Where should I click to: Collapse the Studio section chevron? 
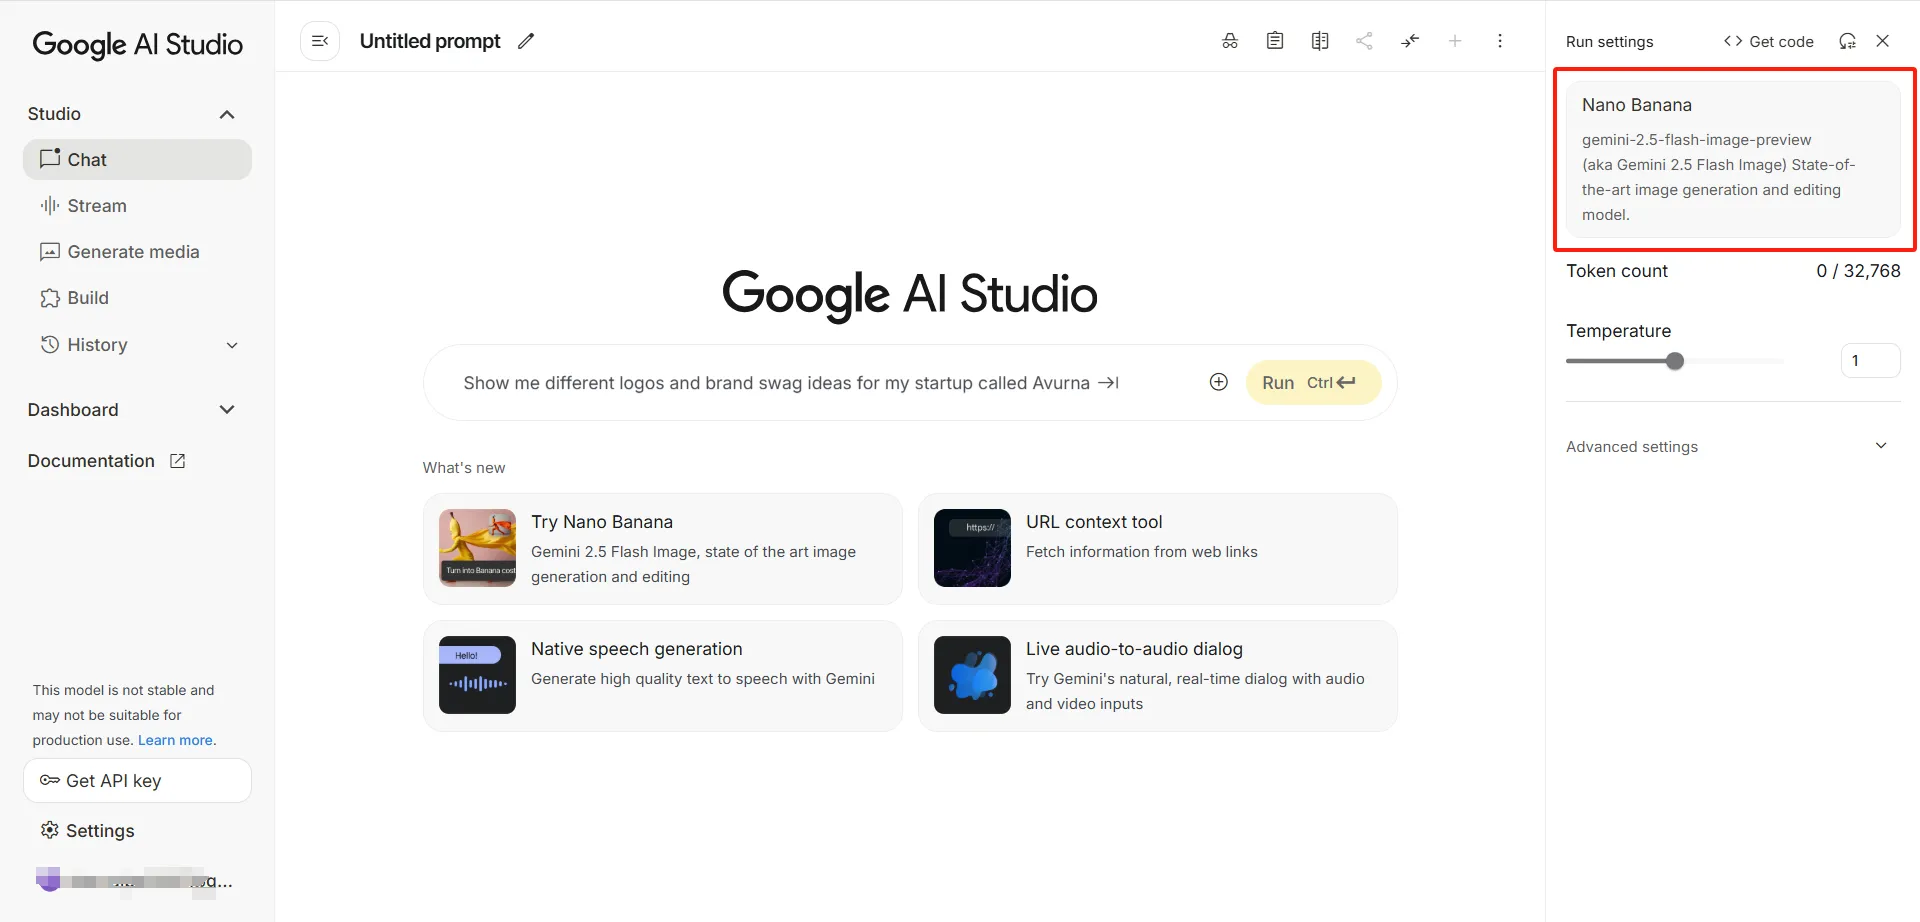[227, 114]
